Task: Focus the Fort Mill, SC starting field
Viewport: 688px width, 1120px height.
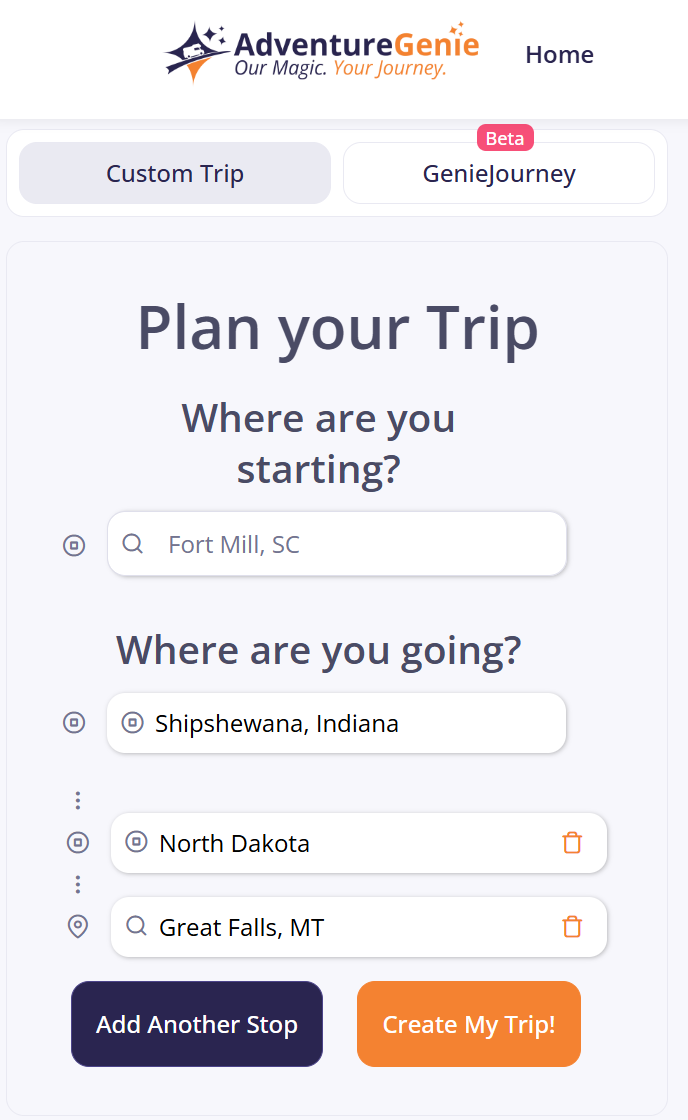Action: click(x=350, y=544)
